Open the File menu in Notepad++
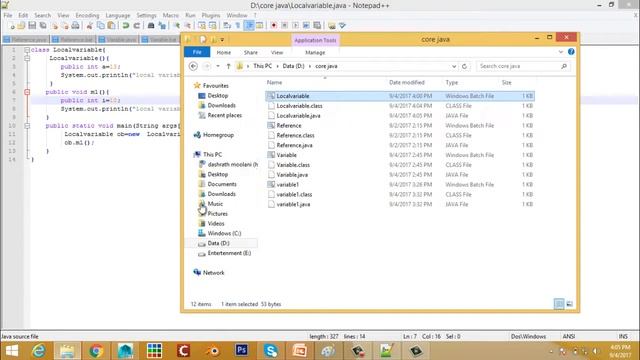Screen dimensions: 640x360 tap(8, 16)
